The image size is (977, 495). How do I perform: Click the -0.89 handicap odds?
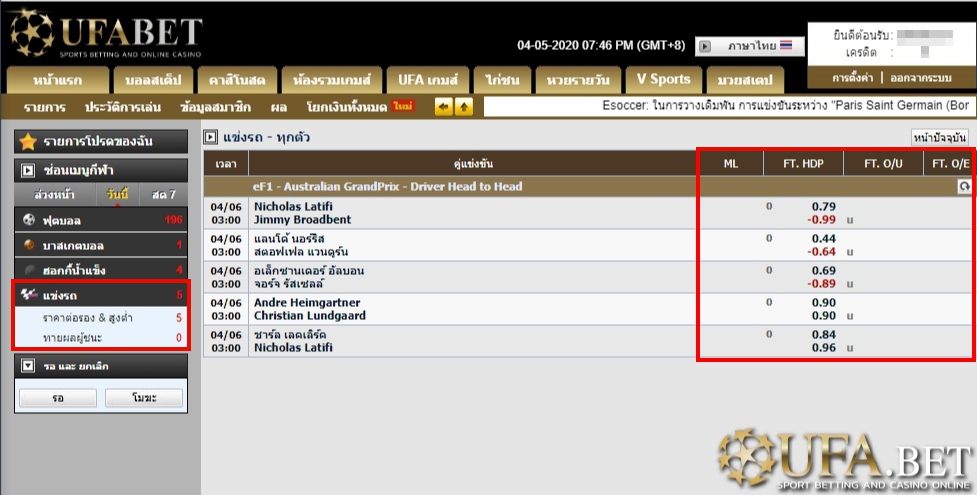821,284
